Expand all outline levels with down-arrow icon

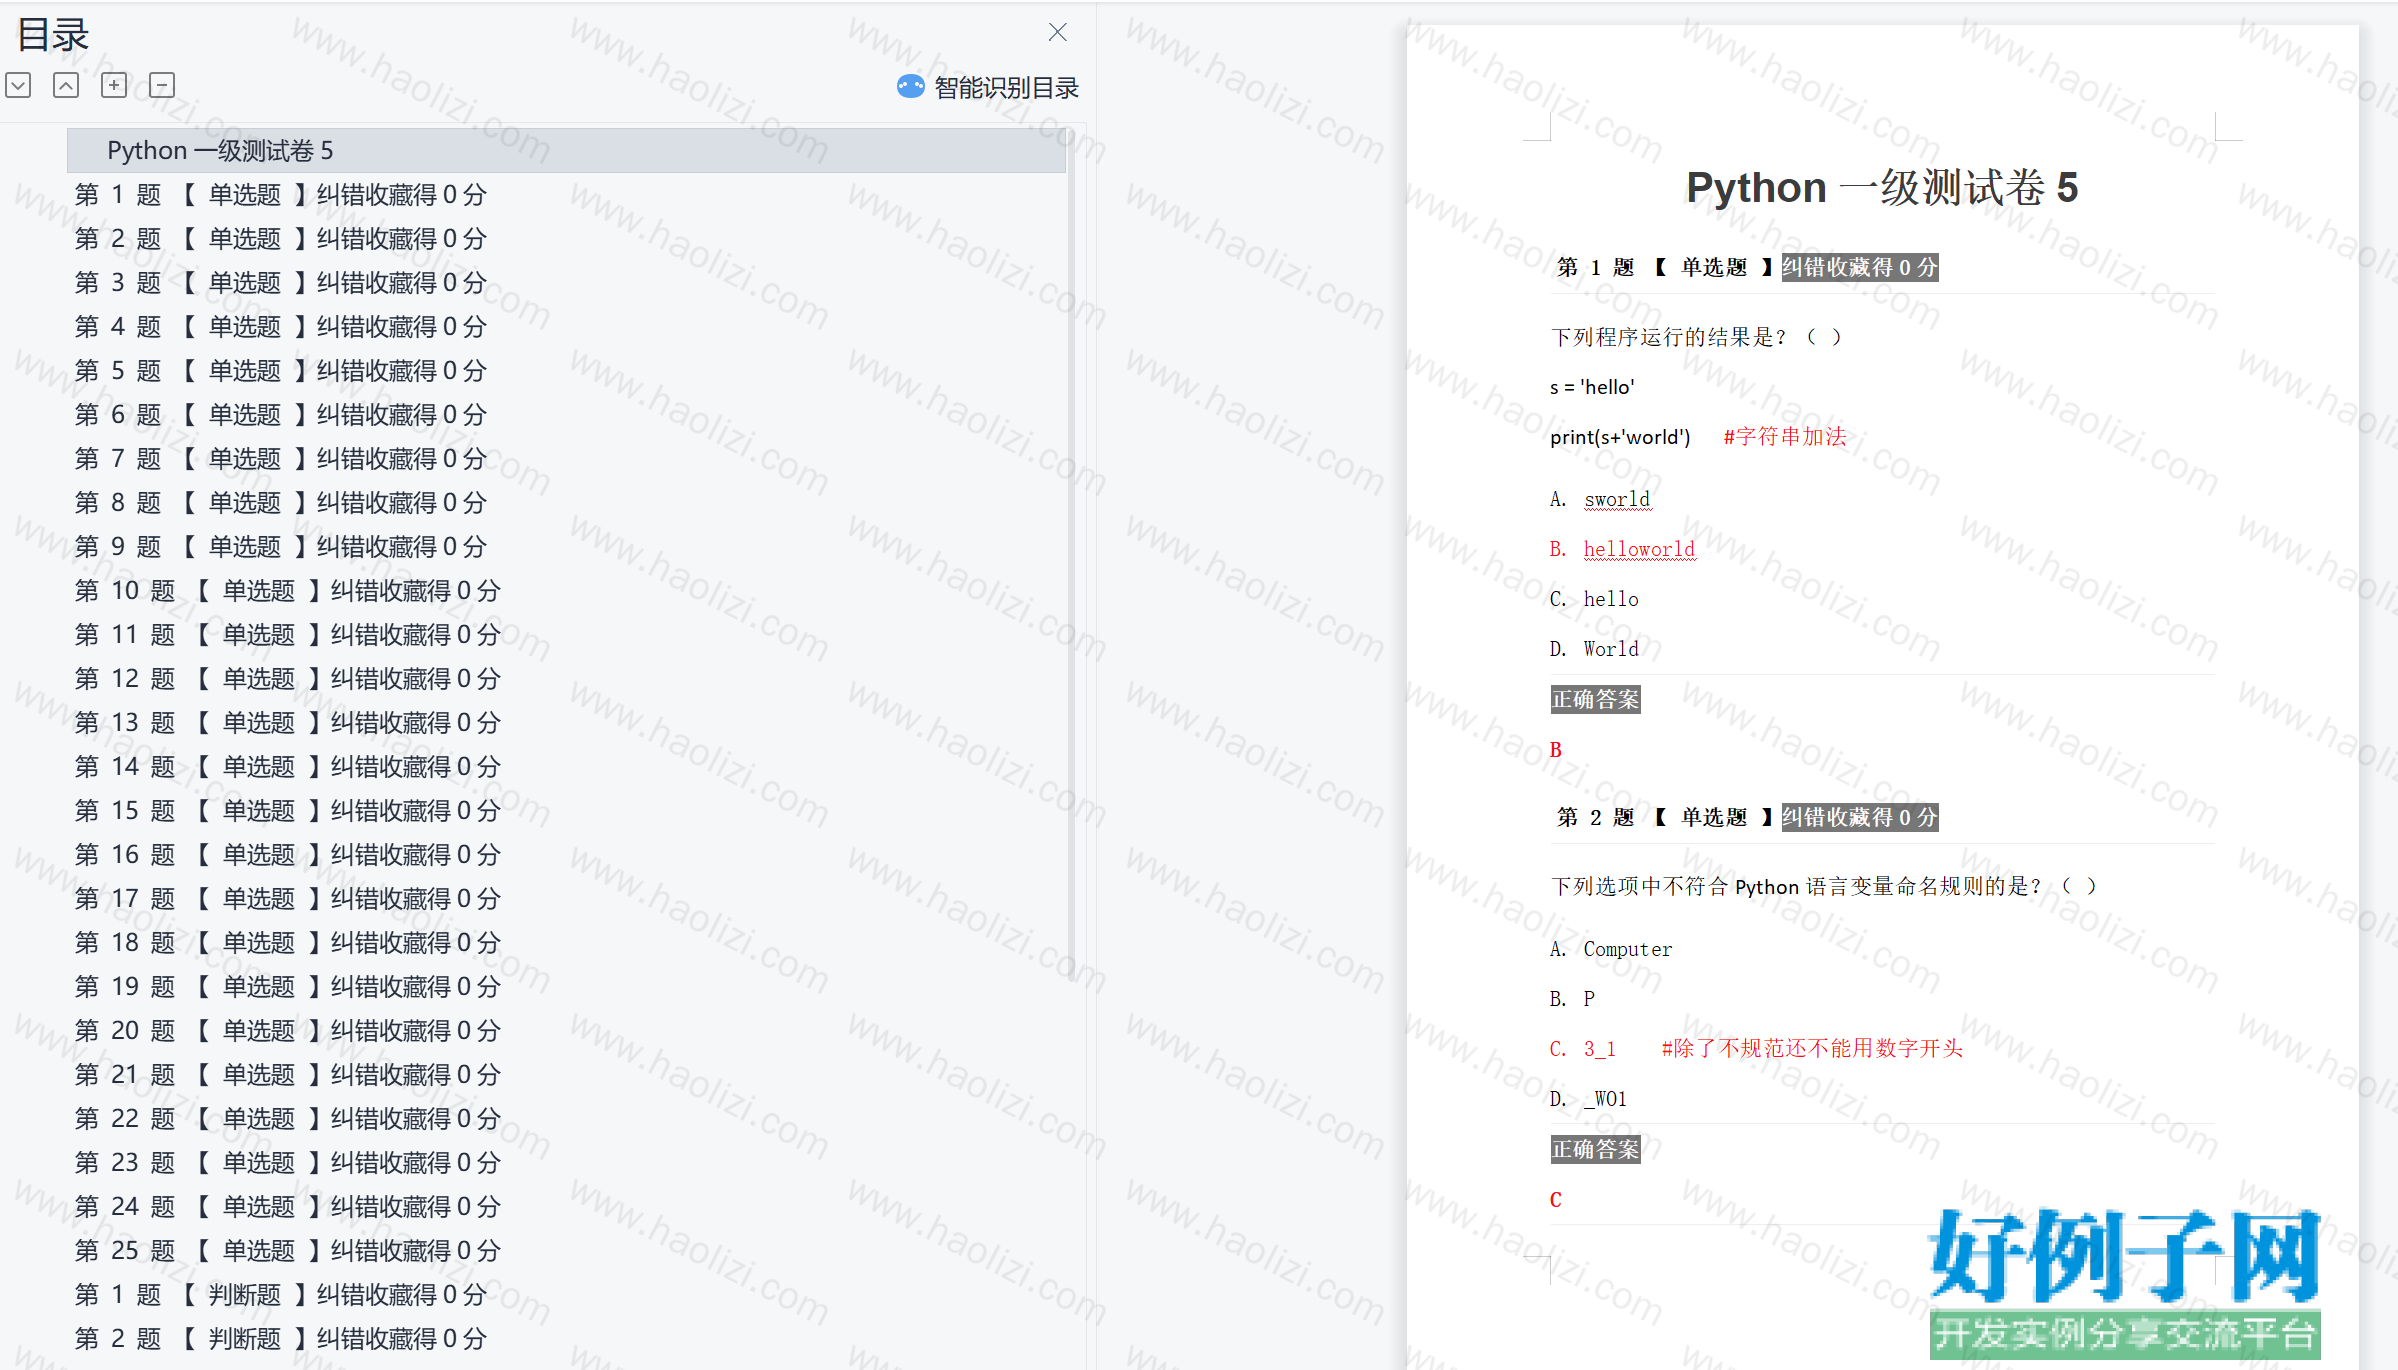pyautogui.click(x=18, y=85)
